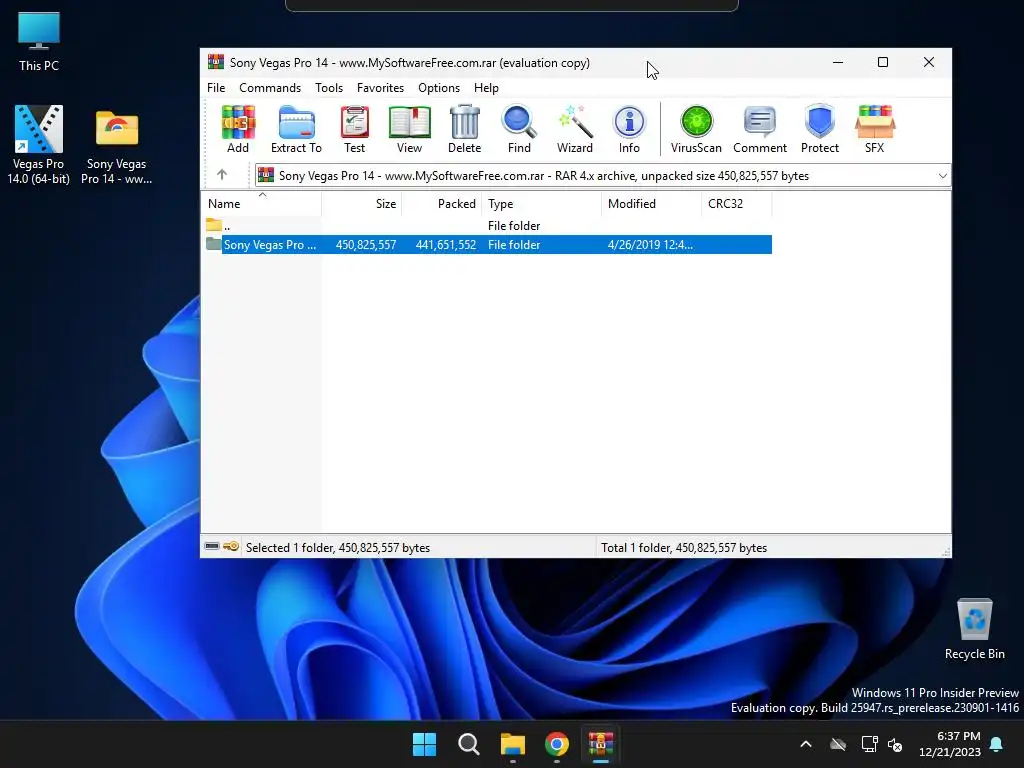
Task: Open File Explorer from taskbar
Action: coord(513,744)
